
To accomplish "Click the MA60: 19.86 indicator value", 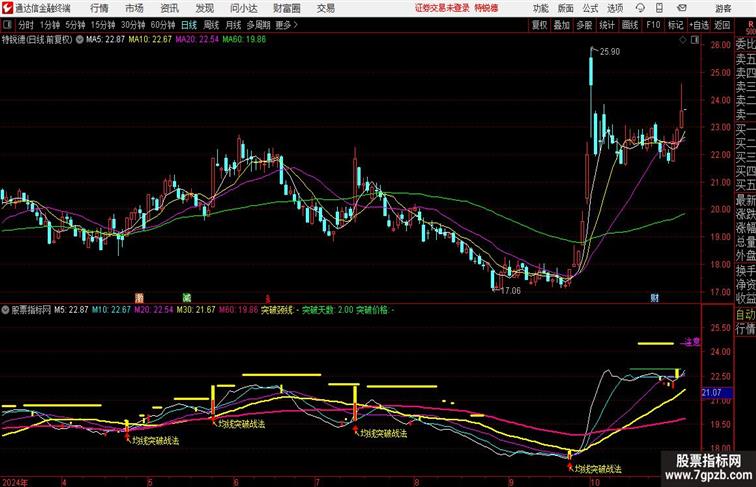I will pyautogui.click(x=244, y=40).
